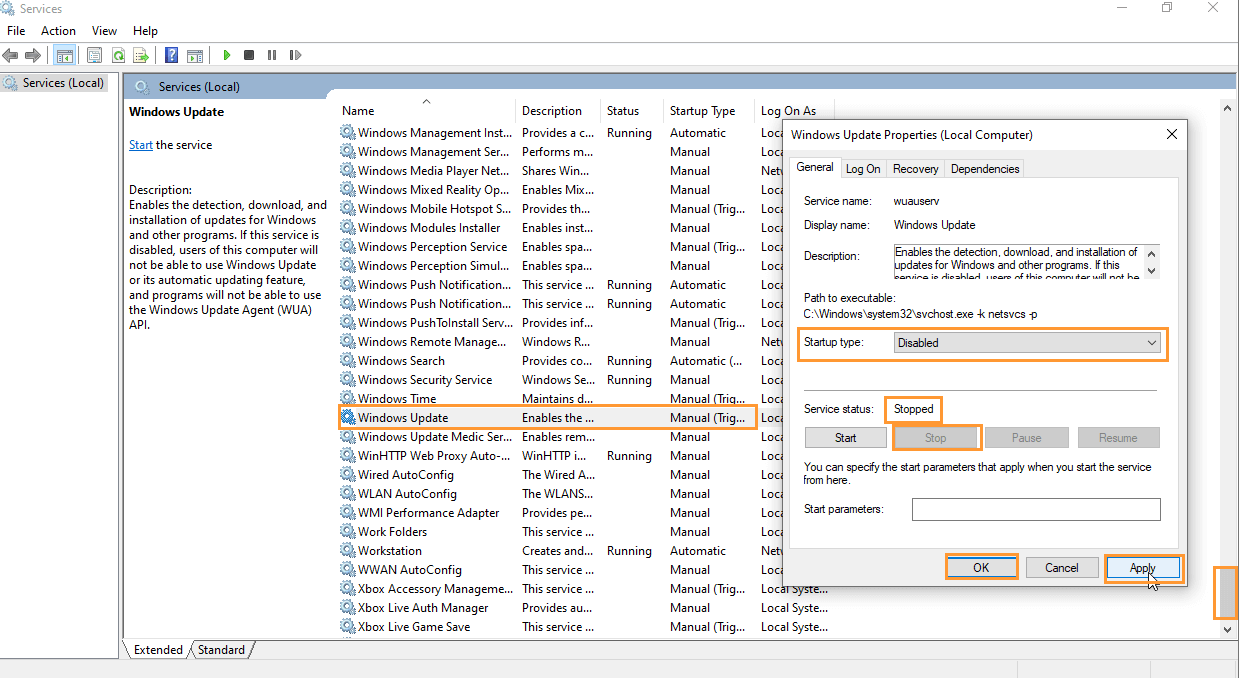Open the File menu
The height and width of the screenshot is (678, 1239).
click(x=16, y=31)
